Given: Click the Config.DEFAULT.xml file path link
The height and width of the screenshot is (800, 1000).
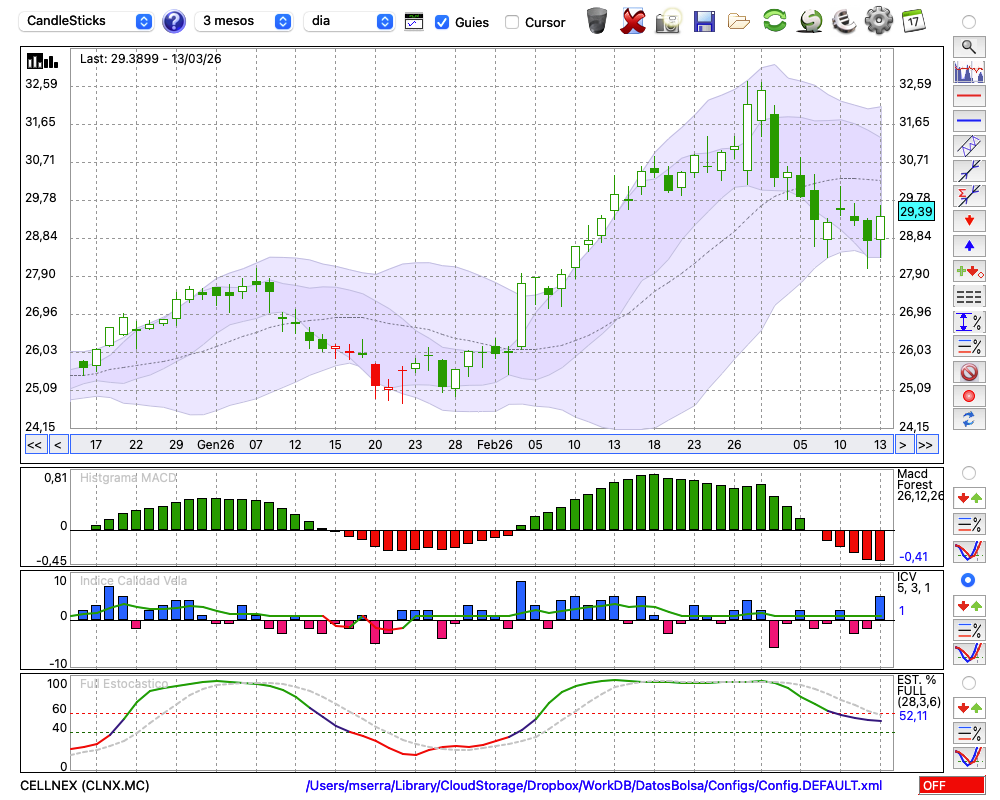Looking at the screenshot, I should 594,786.
